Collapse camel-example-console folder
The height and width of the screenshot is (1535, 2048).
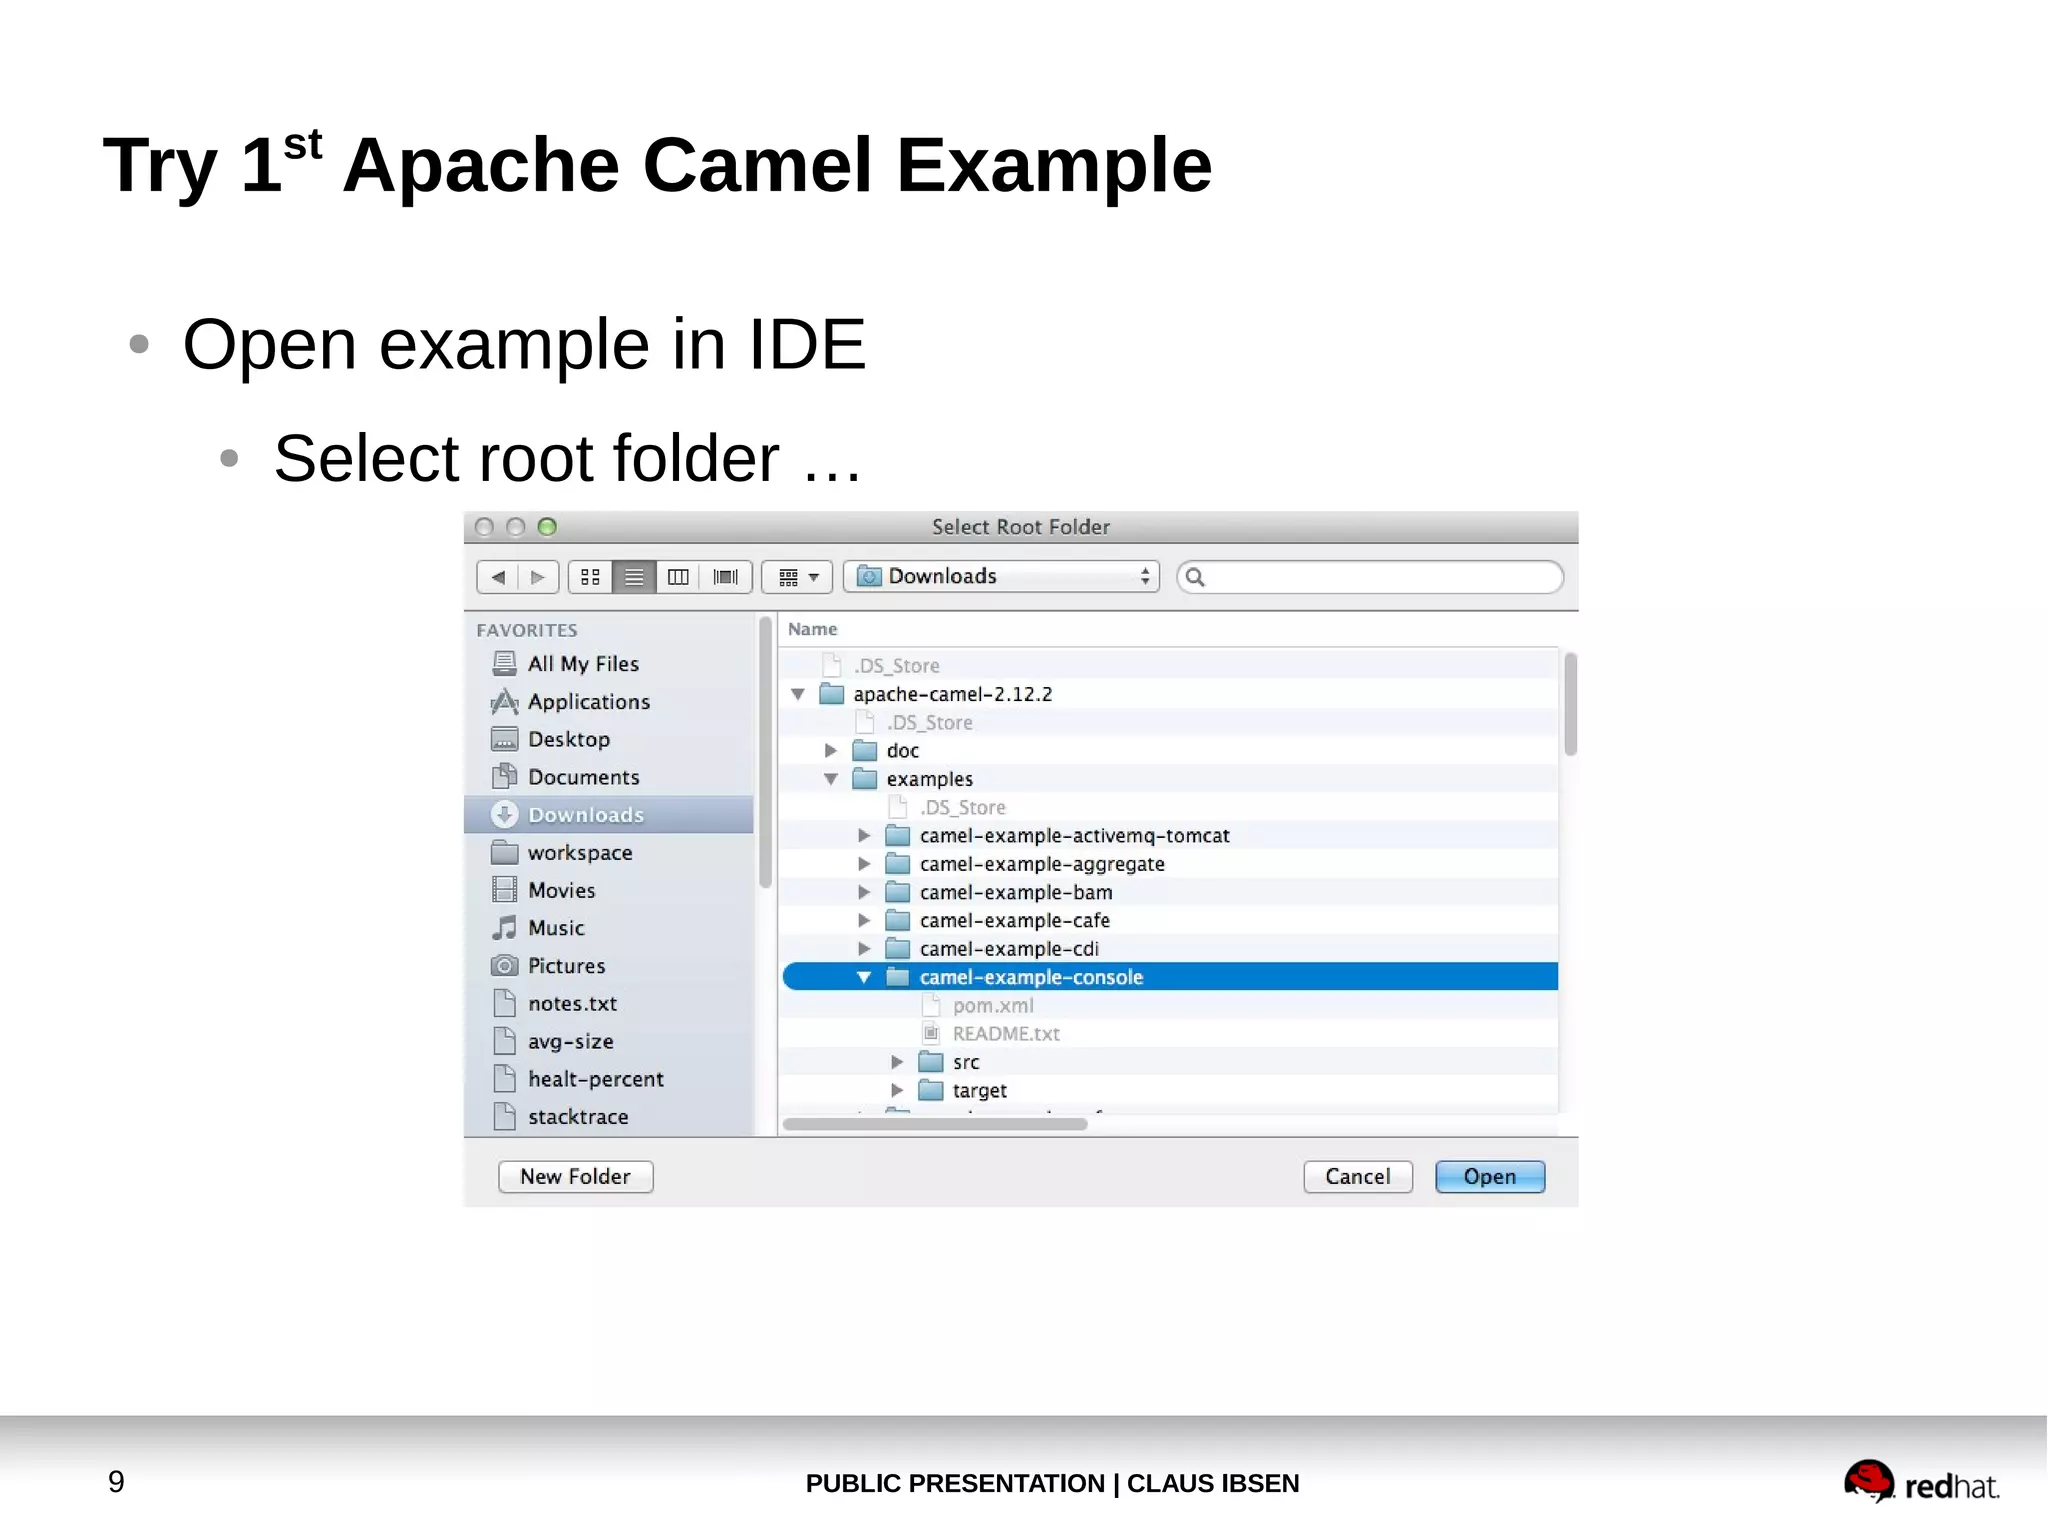tap(864, 977)
